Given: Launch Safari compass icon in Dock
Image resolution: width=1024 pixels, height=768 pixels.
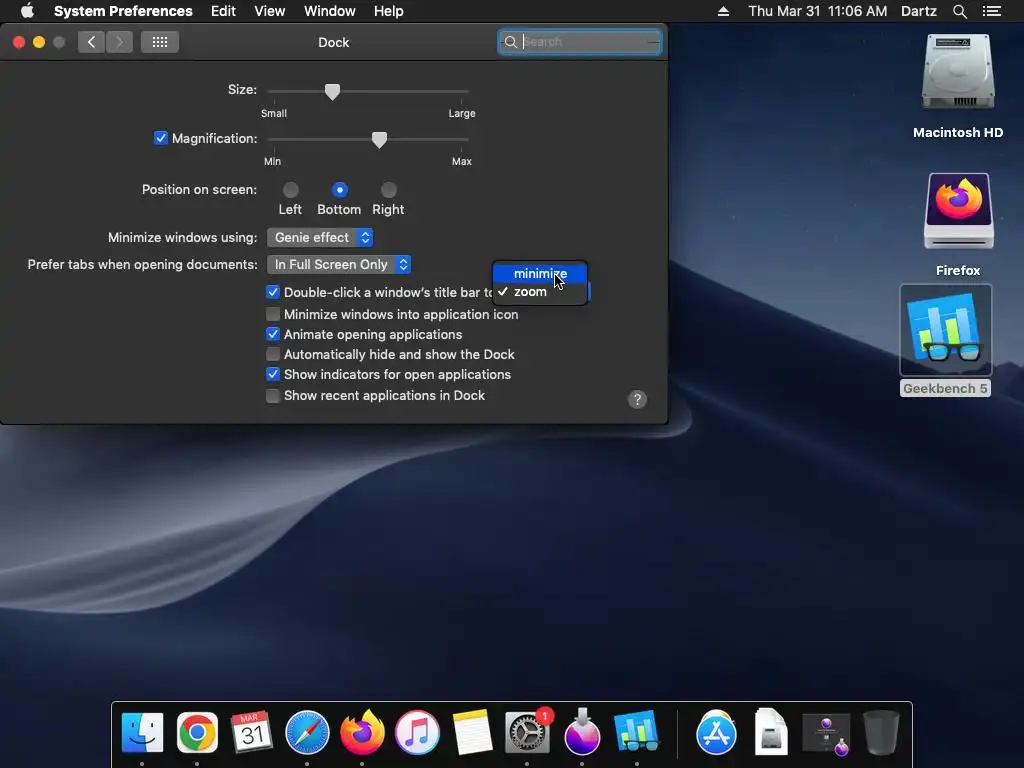Looking at the screenshot, I should tap(307, 732).
